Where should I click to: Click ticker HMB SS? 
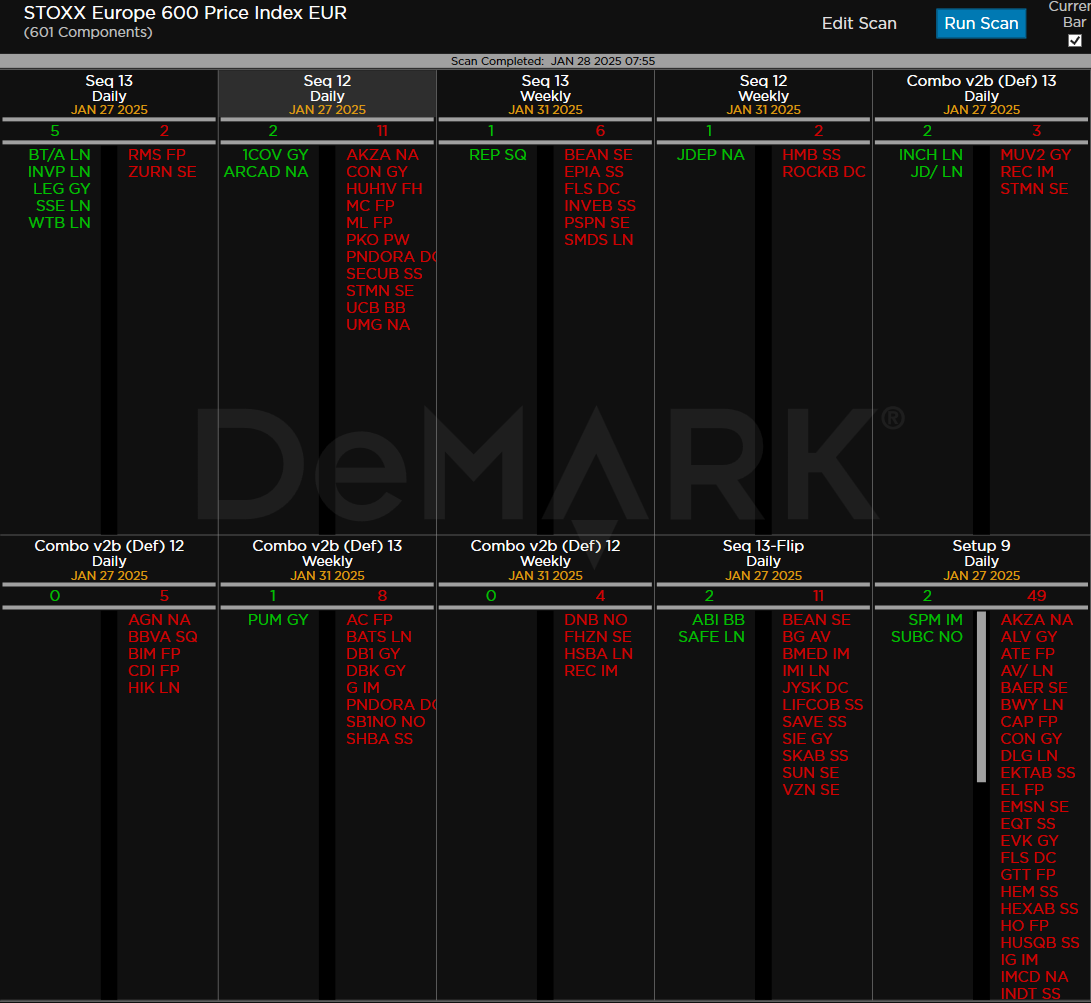pos(811,155)
